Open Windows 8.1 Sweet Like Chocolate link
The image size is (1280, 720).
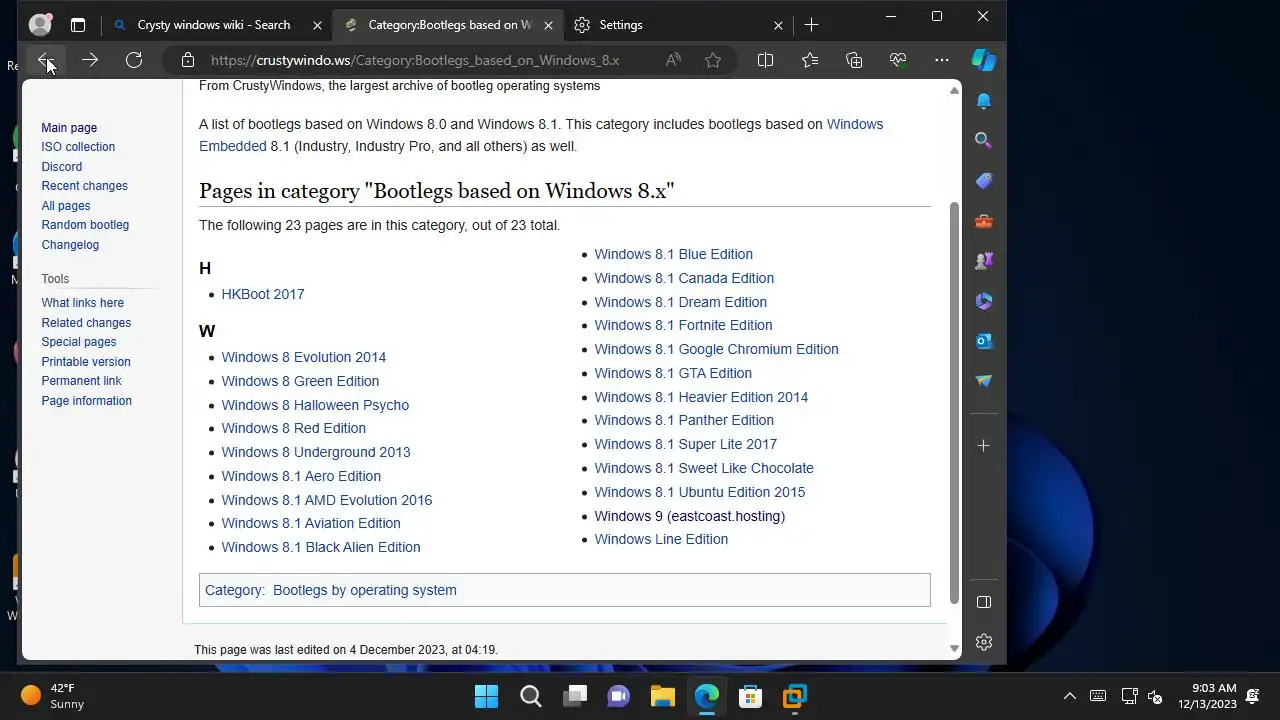click(x=704, y=468)
